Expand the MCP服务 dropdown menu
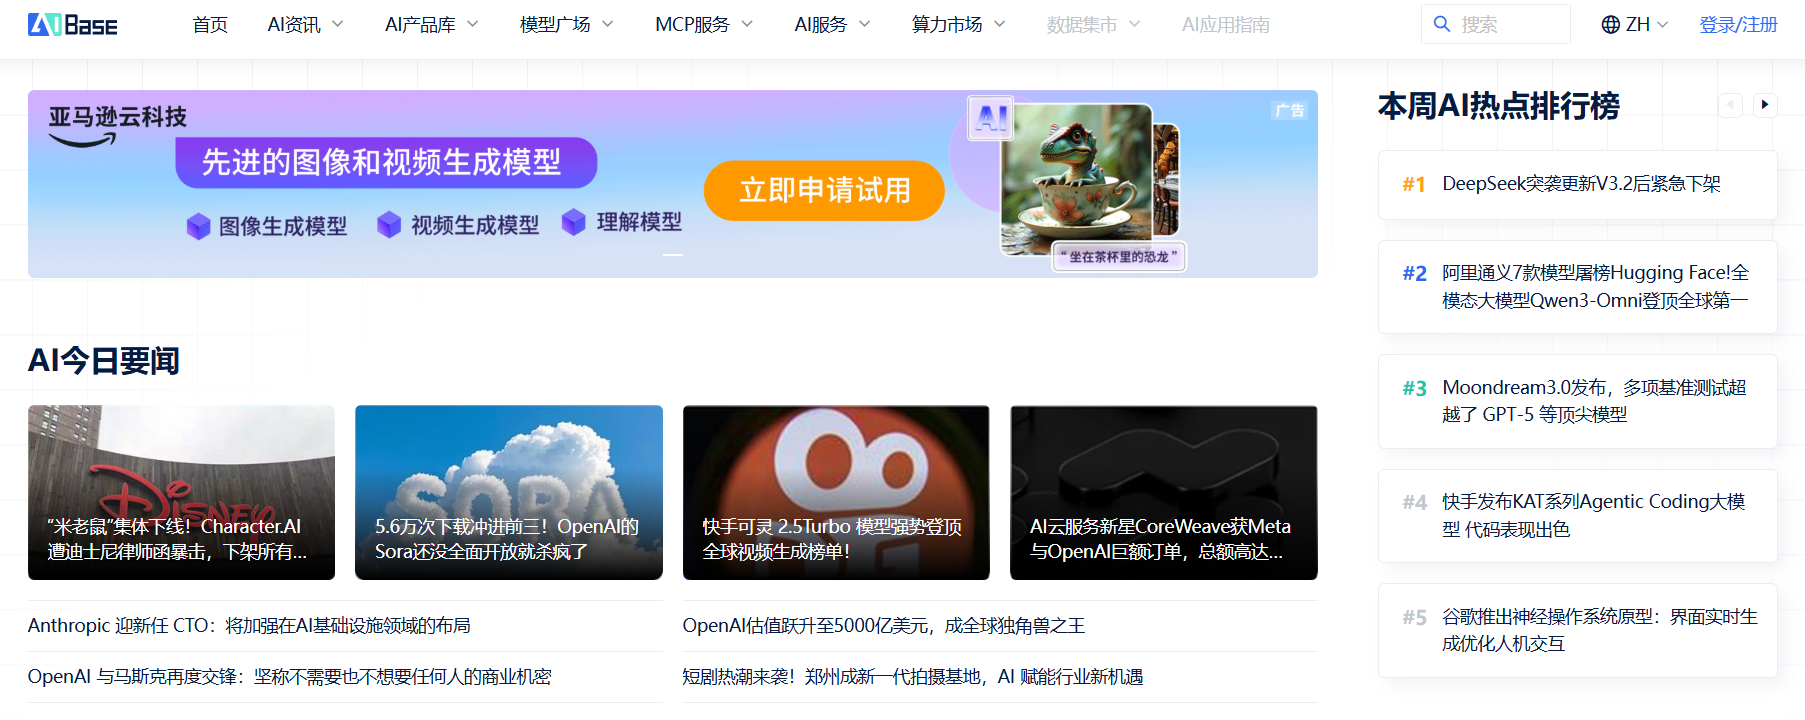The image size is (1805, 720). (703, 25)
